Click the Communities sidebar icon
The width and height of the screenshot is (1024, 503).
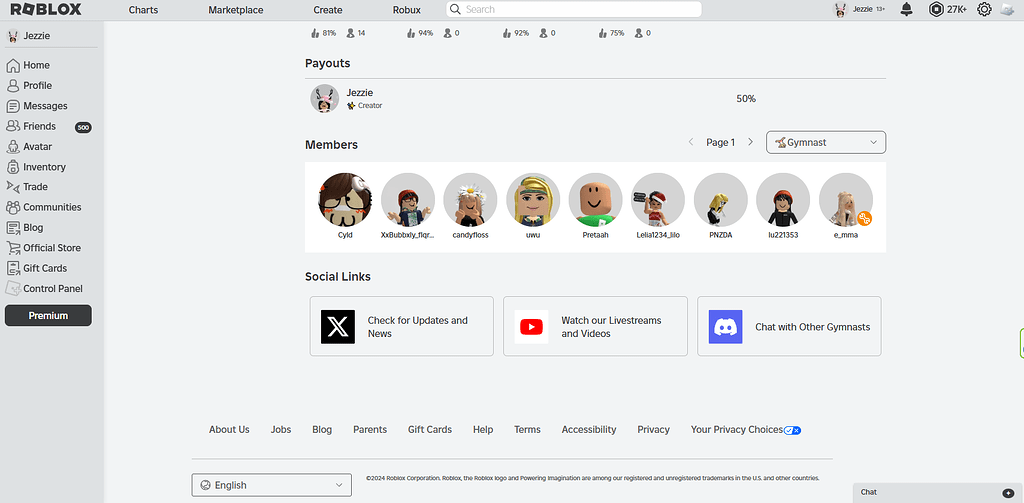click(x=12, y=207)
